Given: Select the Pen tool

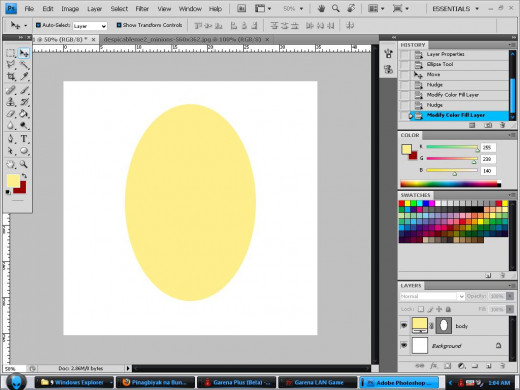Looking at the screenshot, I should [x=11, y=139].
